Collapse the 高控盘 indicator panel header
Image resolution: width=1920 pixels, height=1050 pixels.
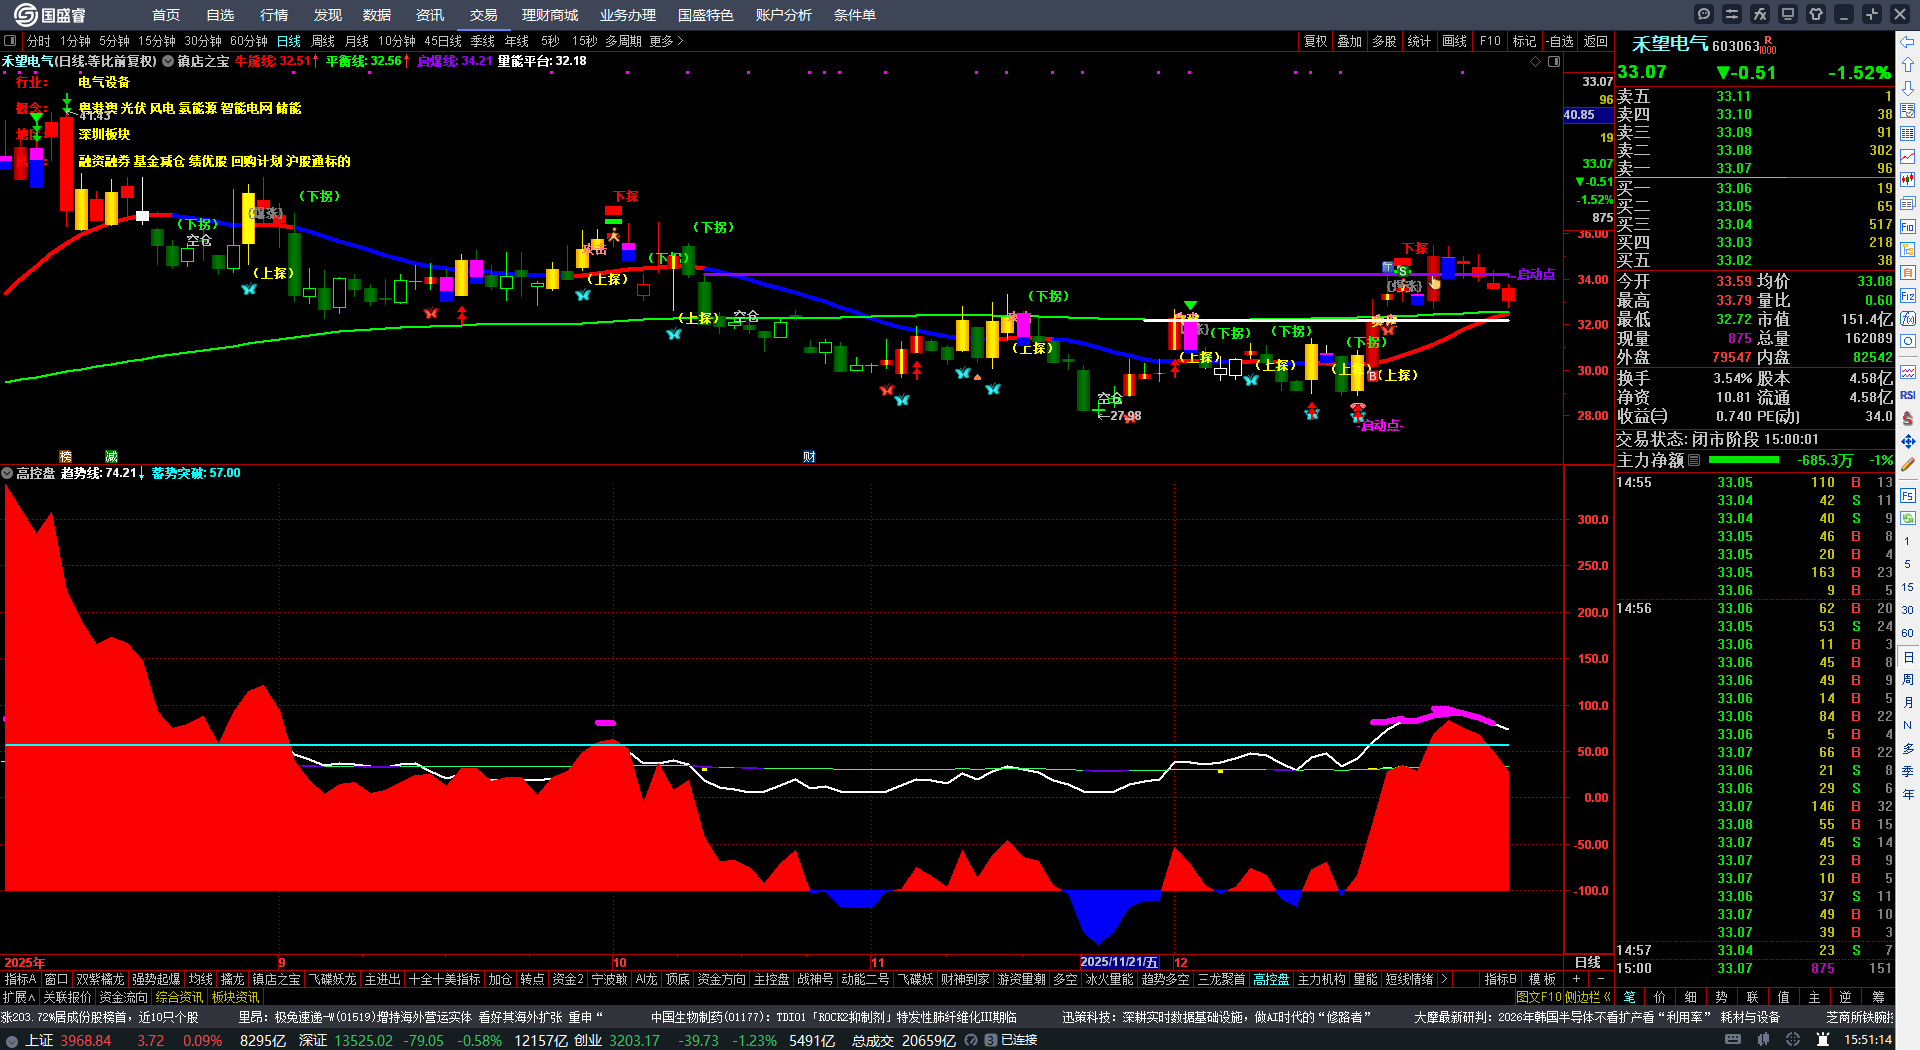click(x=7, y=473)
